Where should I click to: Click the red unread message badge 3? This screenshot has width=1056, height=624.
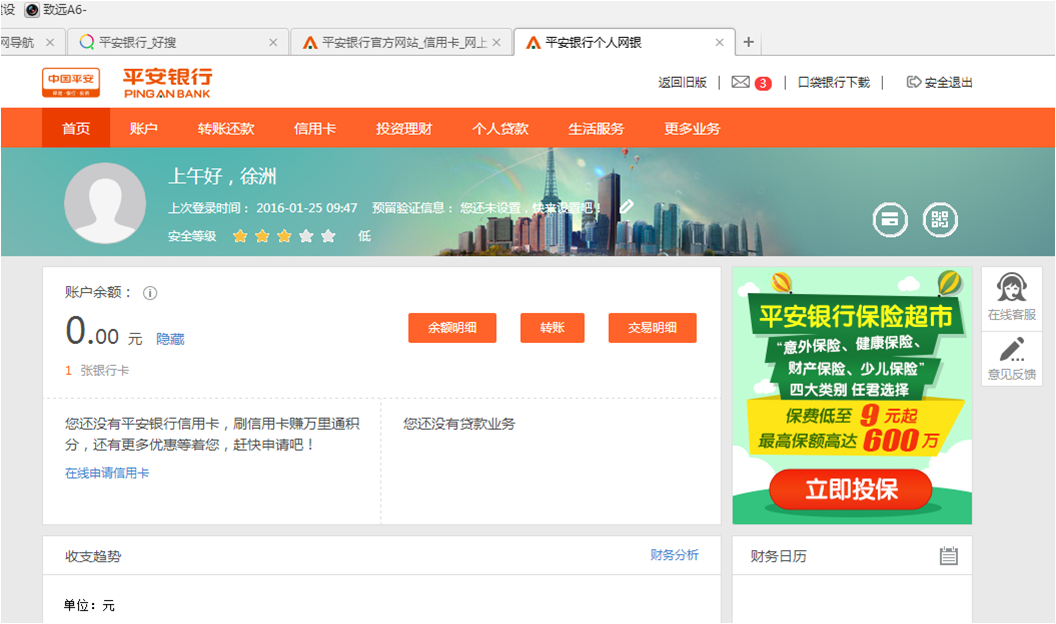763,83
